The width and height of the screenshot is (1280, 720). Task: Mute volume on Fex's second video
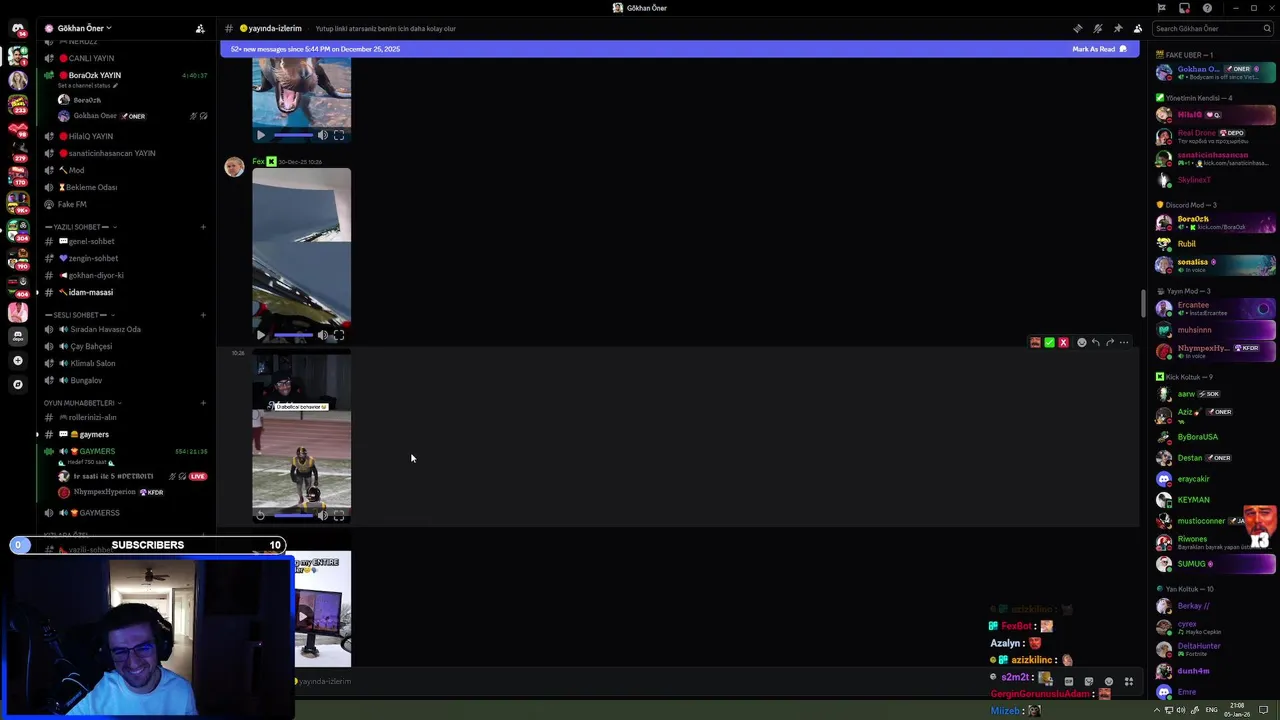pyautogui.click(x=322, y=335)
